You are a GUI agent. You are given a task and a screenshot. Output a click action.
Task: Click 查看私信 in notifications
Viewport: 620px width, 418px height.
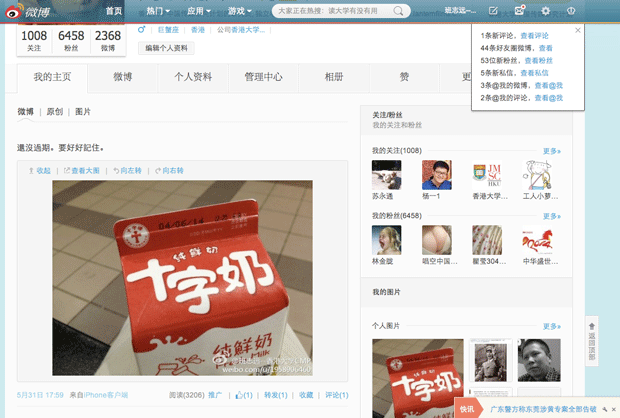pos(535,73)
